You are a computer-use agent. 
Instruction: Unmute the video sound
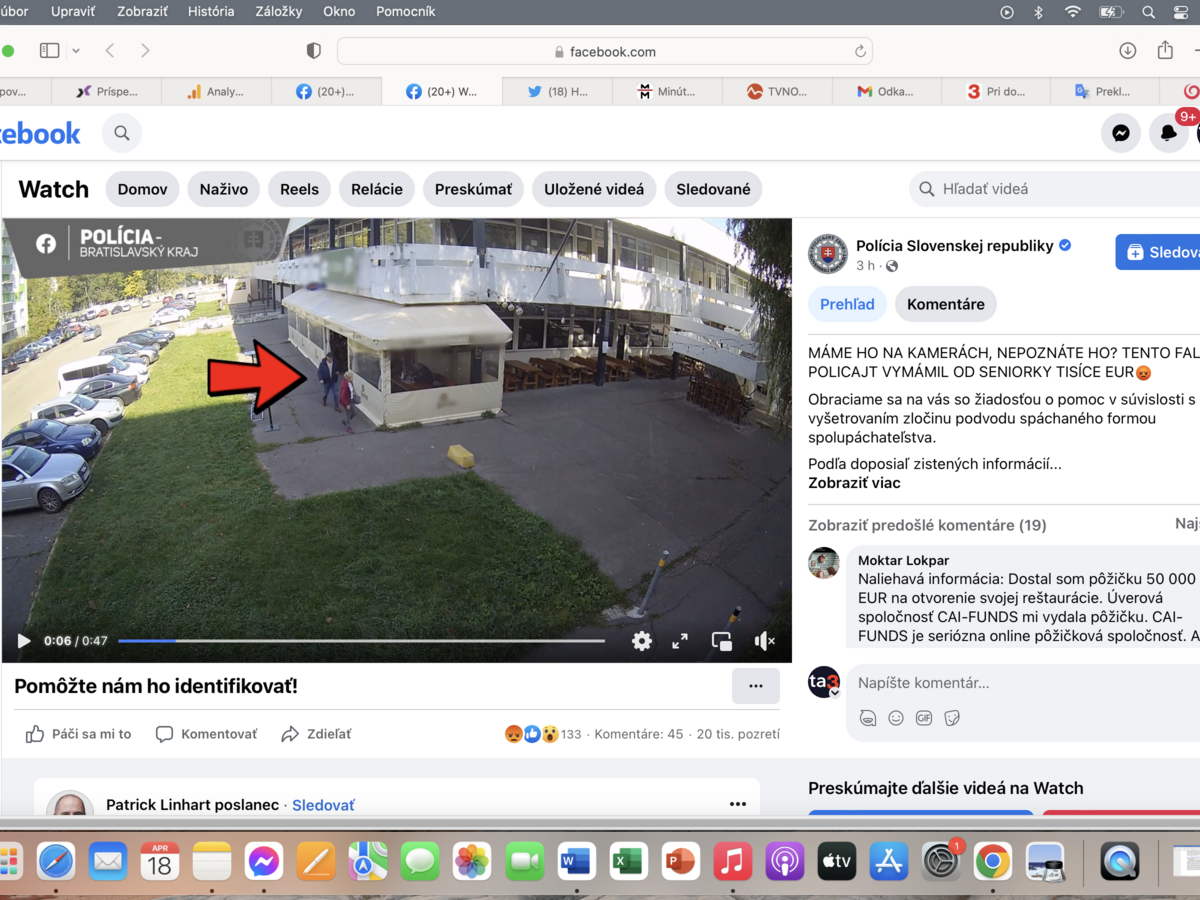[x=764, y=641]
